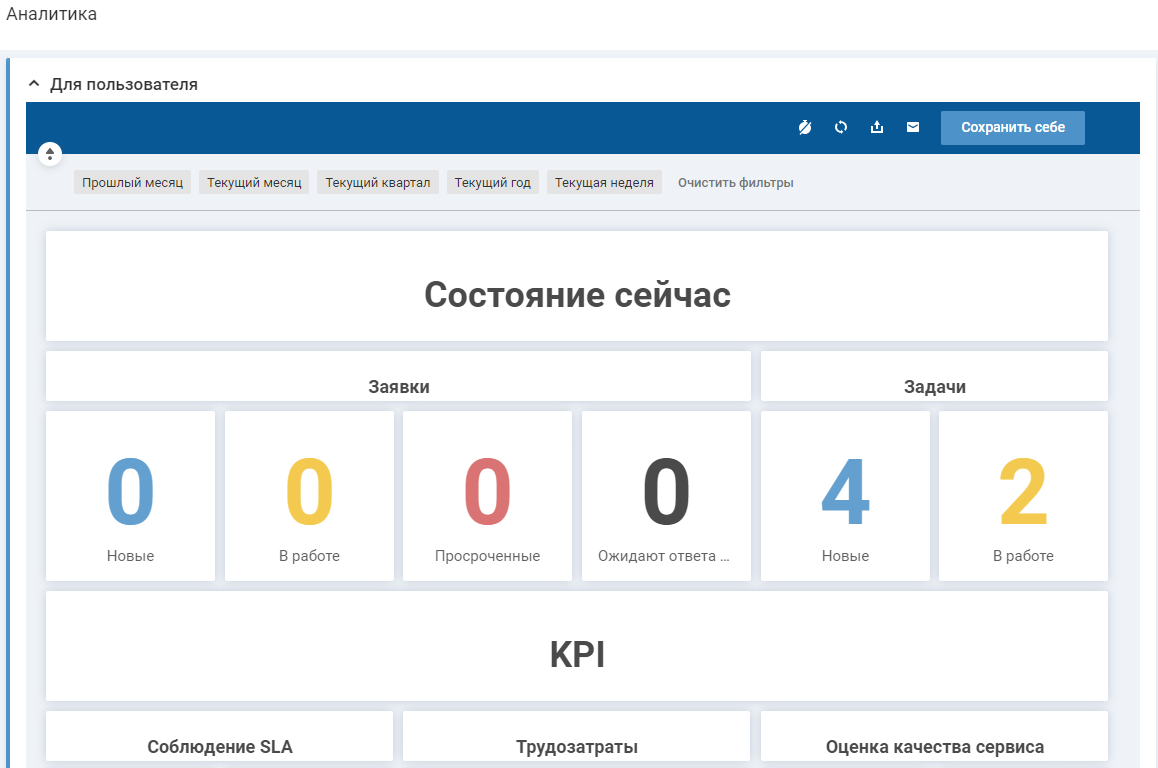The image size is (1158, 768).
Task: Apply the 'Текущий год' filter
Action: 492,183
